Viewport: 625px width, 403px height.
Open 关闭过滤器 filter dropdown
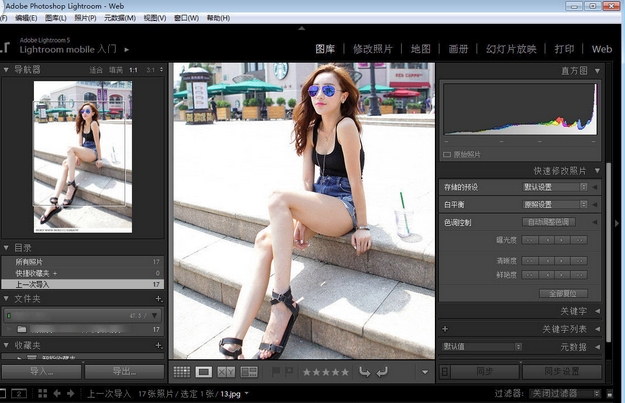565,393
